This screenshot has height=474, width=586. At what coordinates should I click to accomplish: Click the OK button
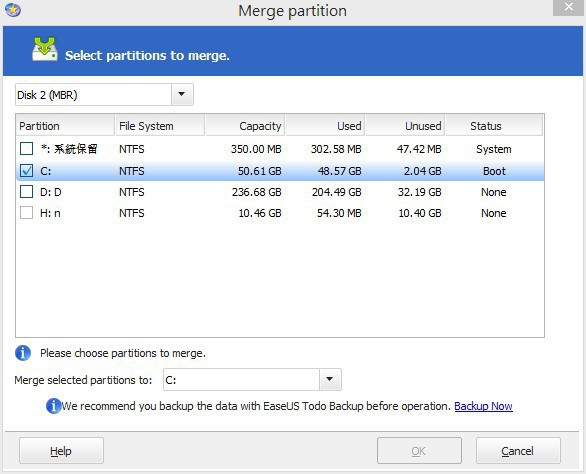(419, 451)
